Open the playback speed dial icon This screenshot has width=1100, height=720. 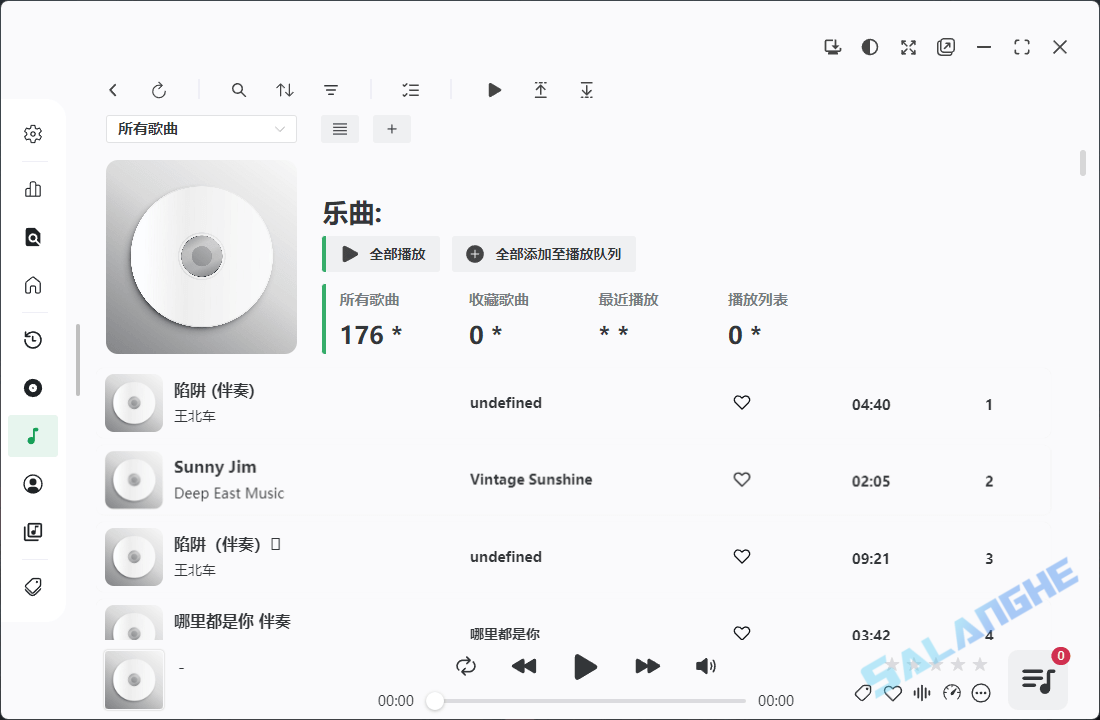point(951,692)
